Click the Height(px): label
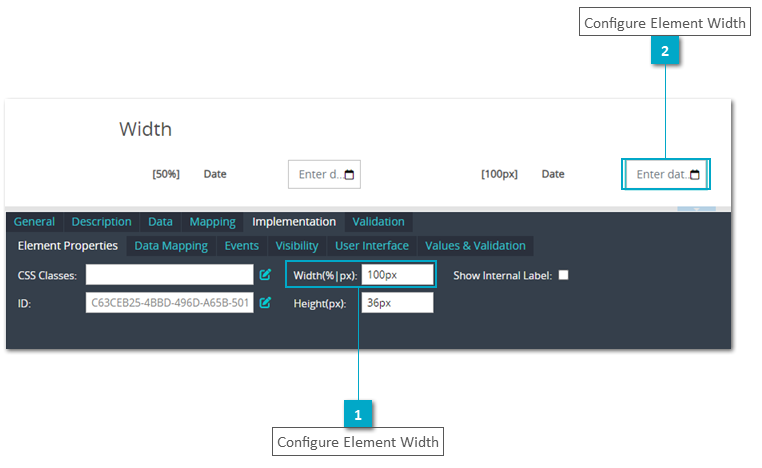The height and width of the screenshot is (468, 762). click(x=320, y=304)
